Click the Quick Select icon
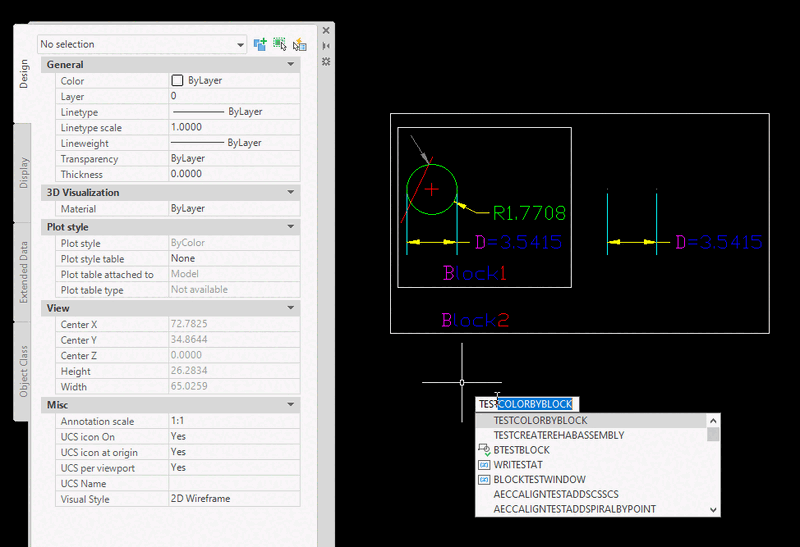 tap(299, 44)
